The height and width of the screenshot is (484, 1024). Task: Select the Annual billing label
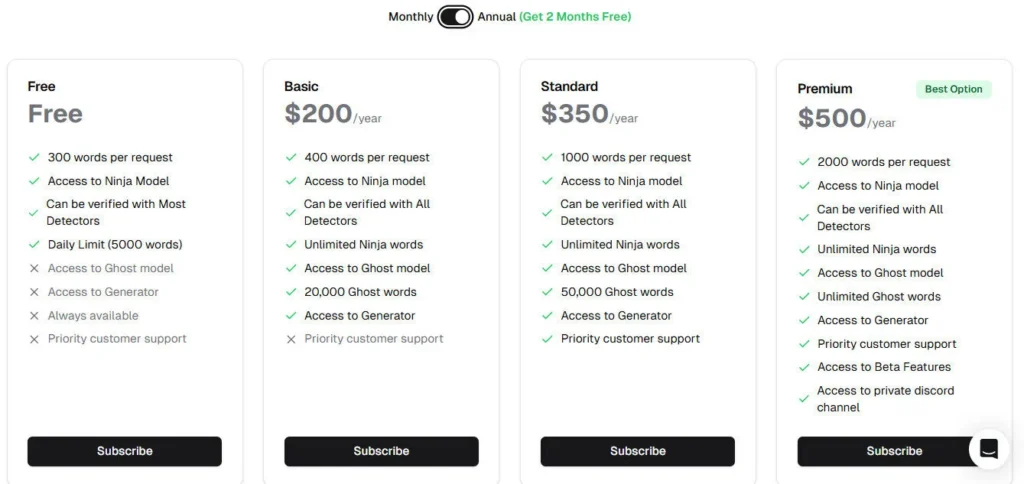[497, 17]
